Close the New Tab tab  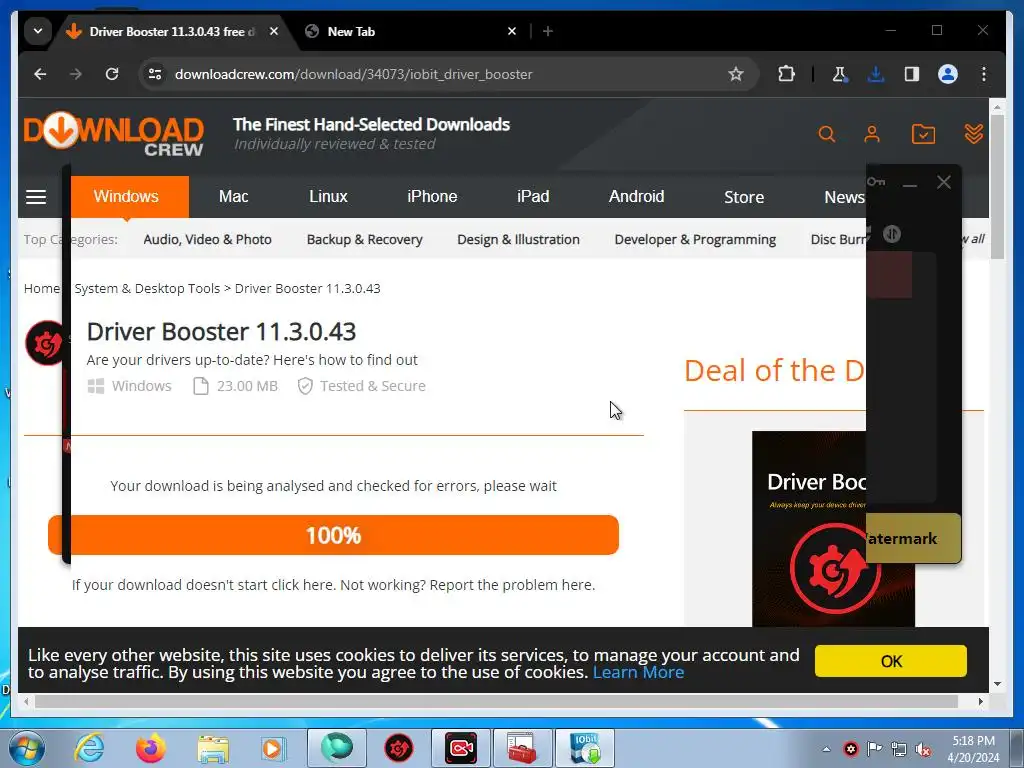point(512,31)
